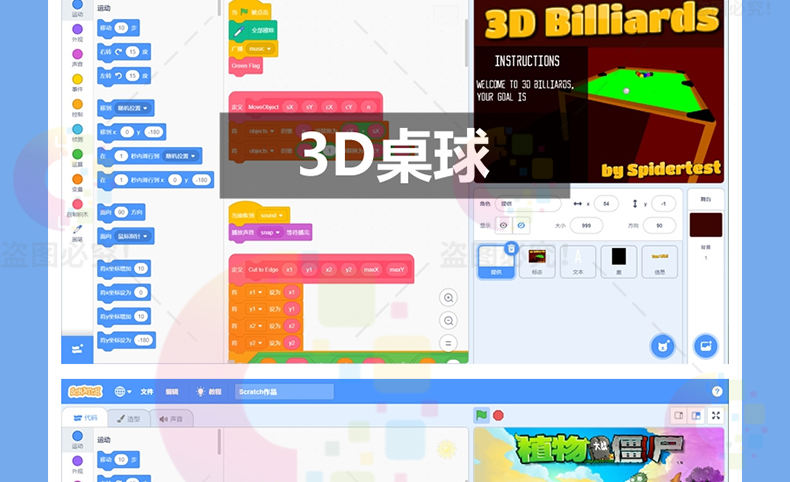Enter full screen stage in bottom editor
The image size is (790, 482).
coord(715,416)
